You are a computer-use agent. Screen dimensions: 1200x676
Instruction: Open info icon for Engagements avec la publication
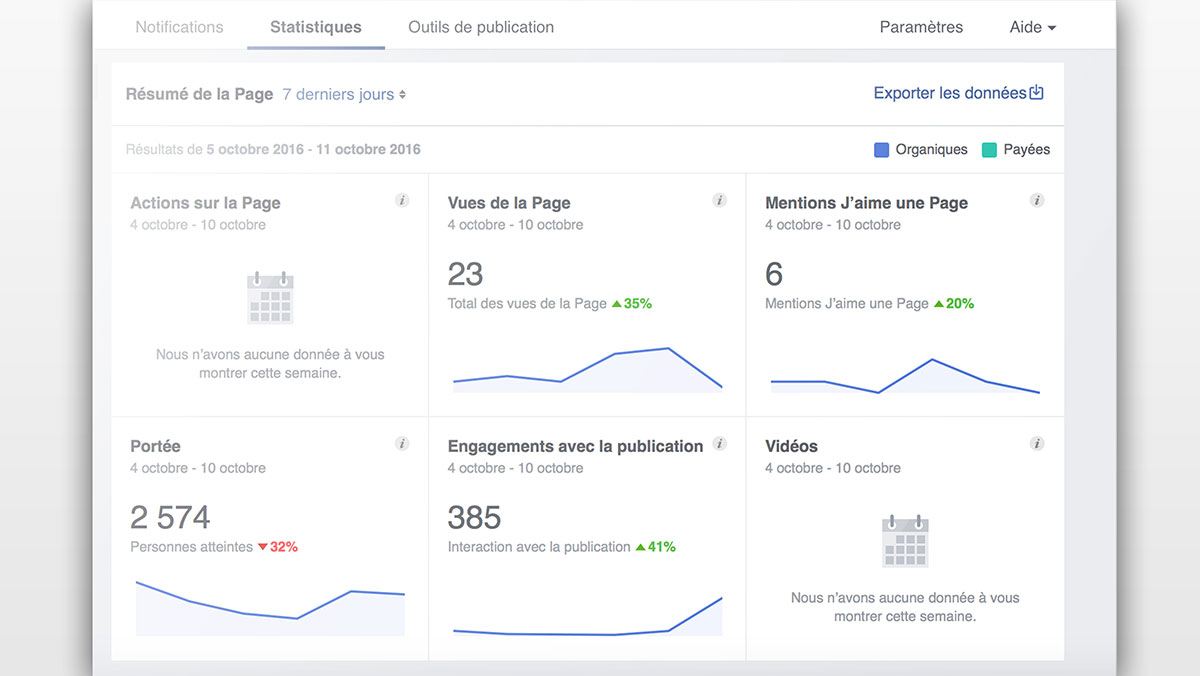tap(719, 443)
